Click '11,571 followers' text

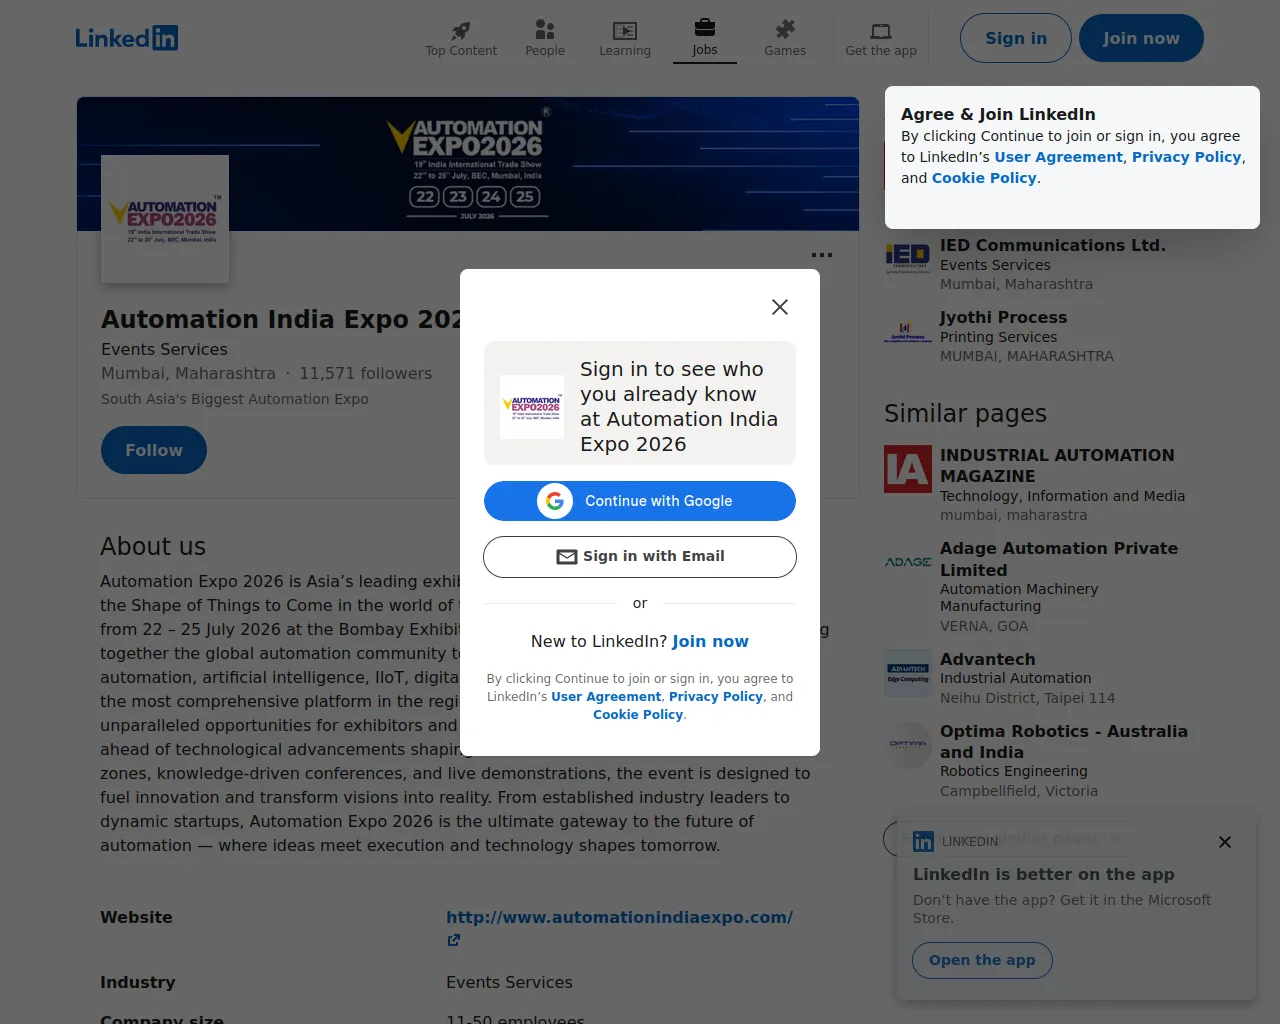(x=366, y=374)
